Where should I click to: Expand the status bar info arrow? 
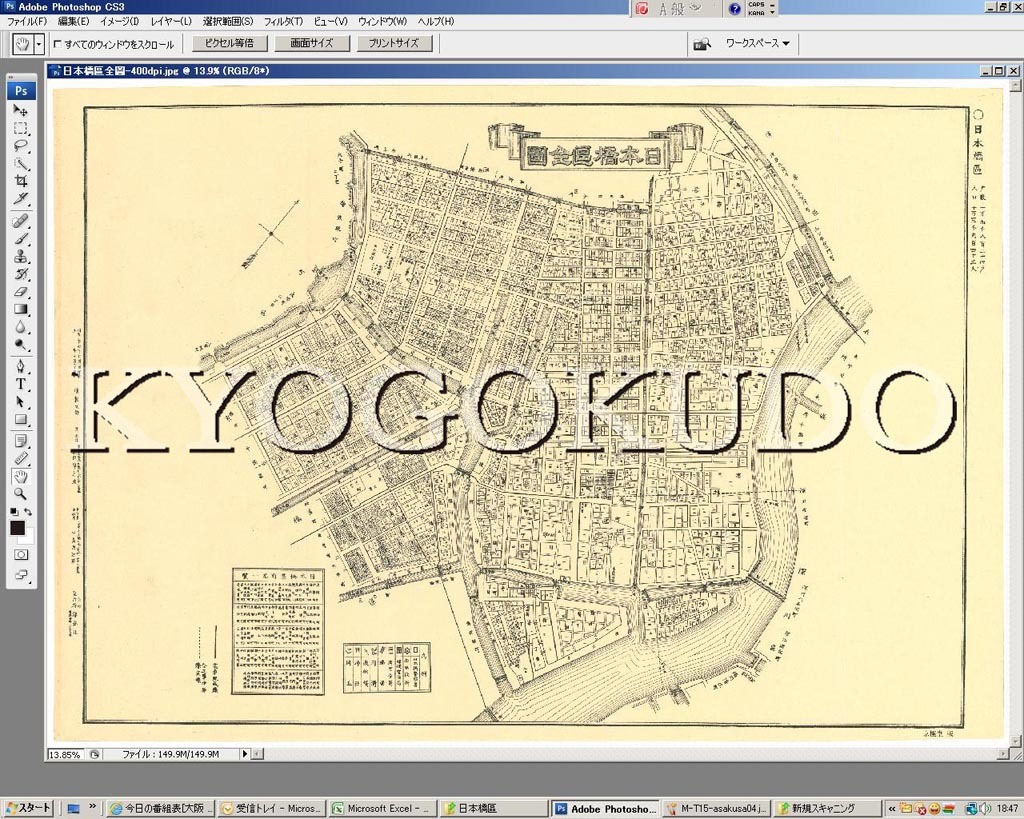click(245, 754)
